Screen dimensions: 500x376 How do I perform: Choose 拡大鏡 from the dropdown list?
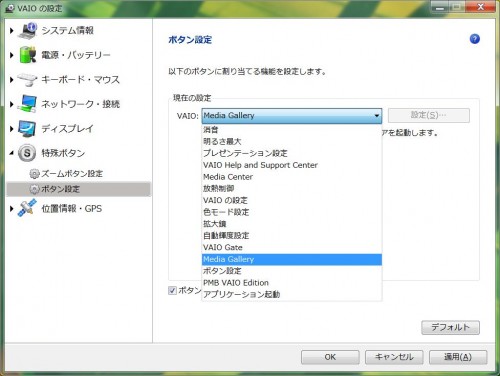tap(292, 224)
